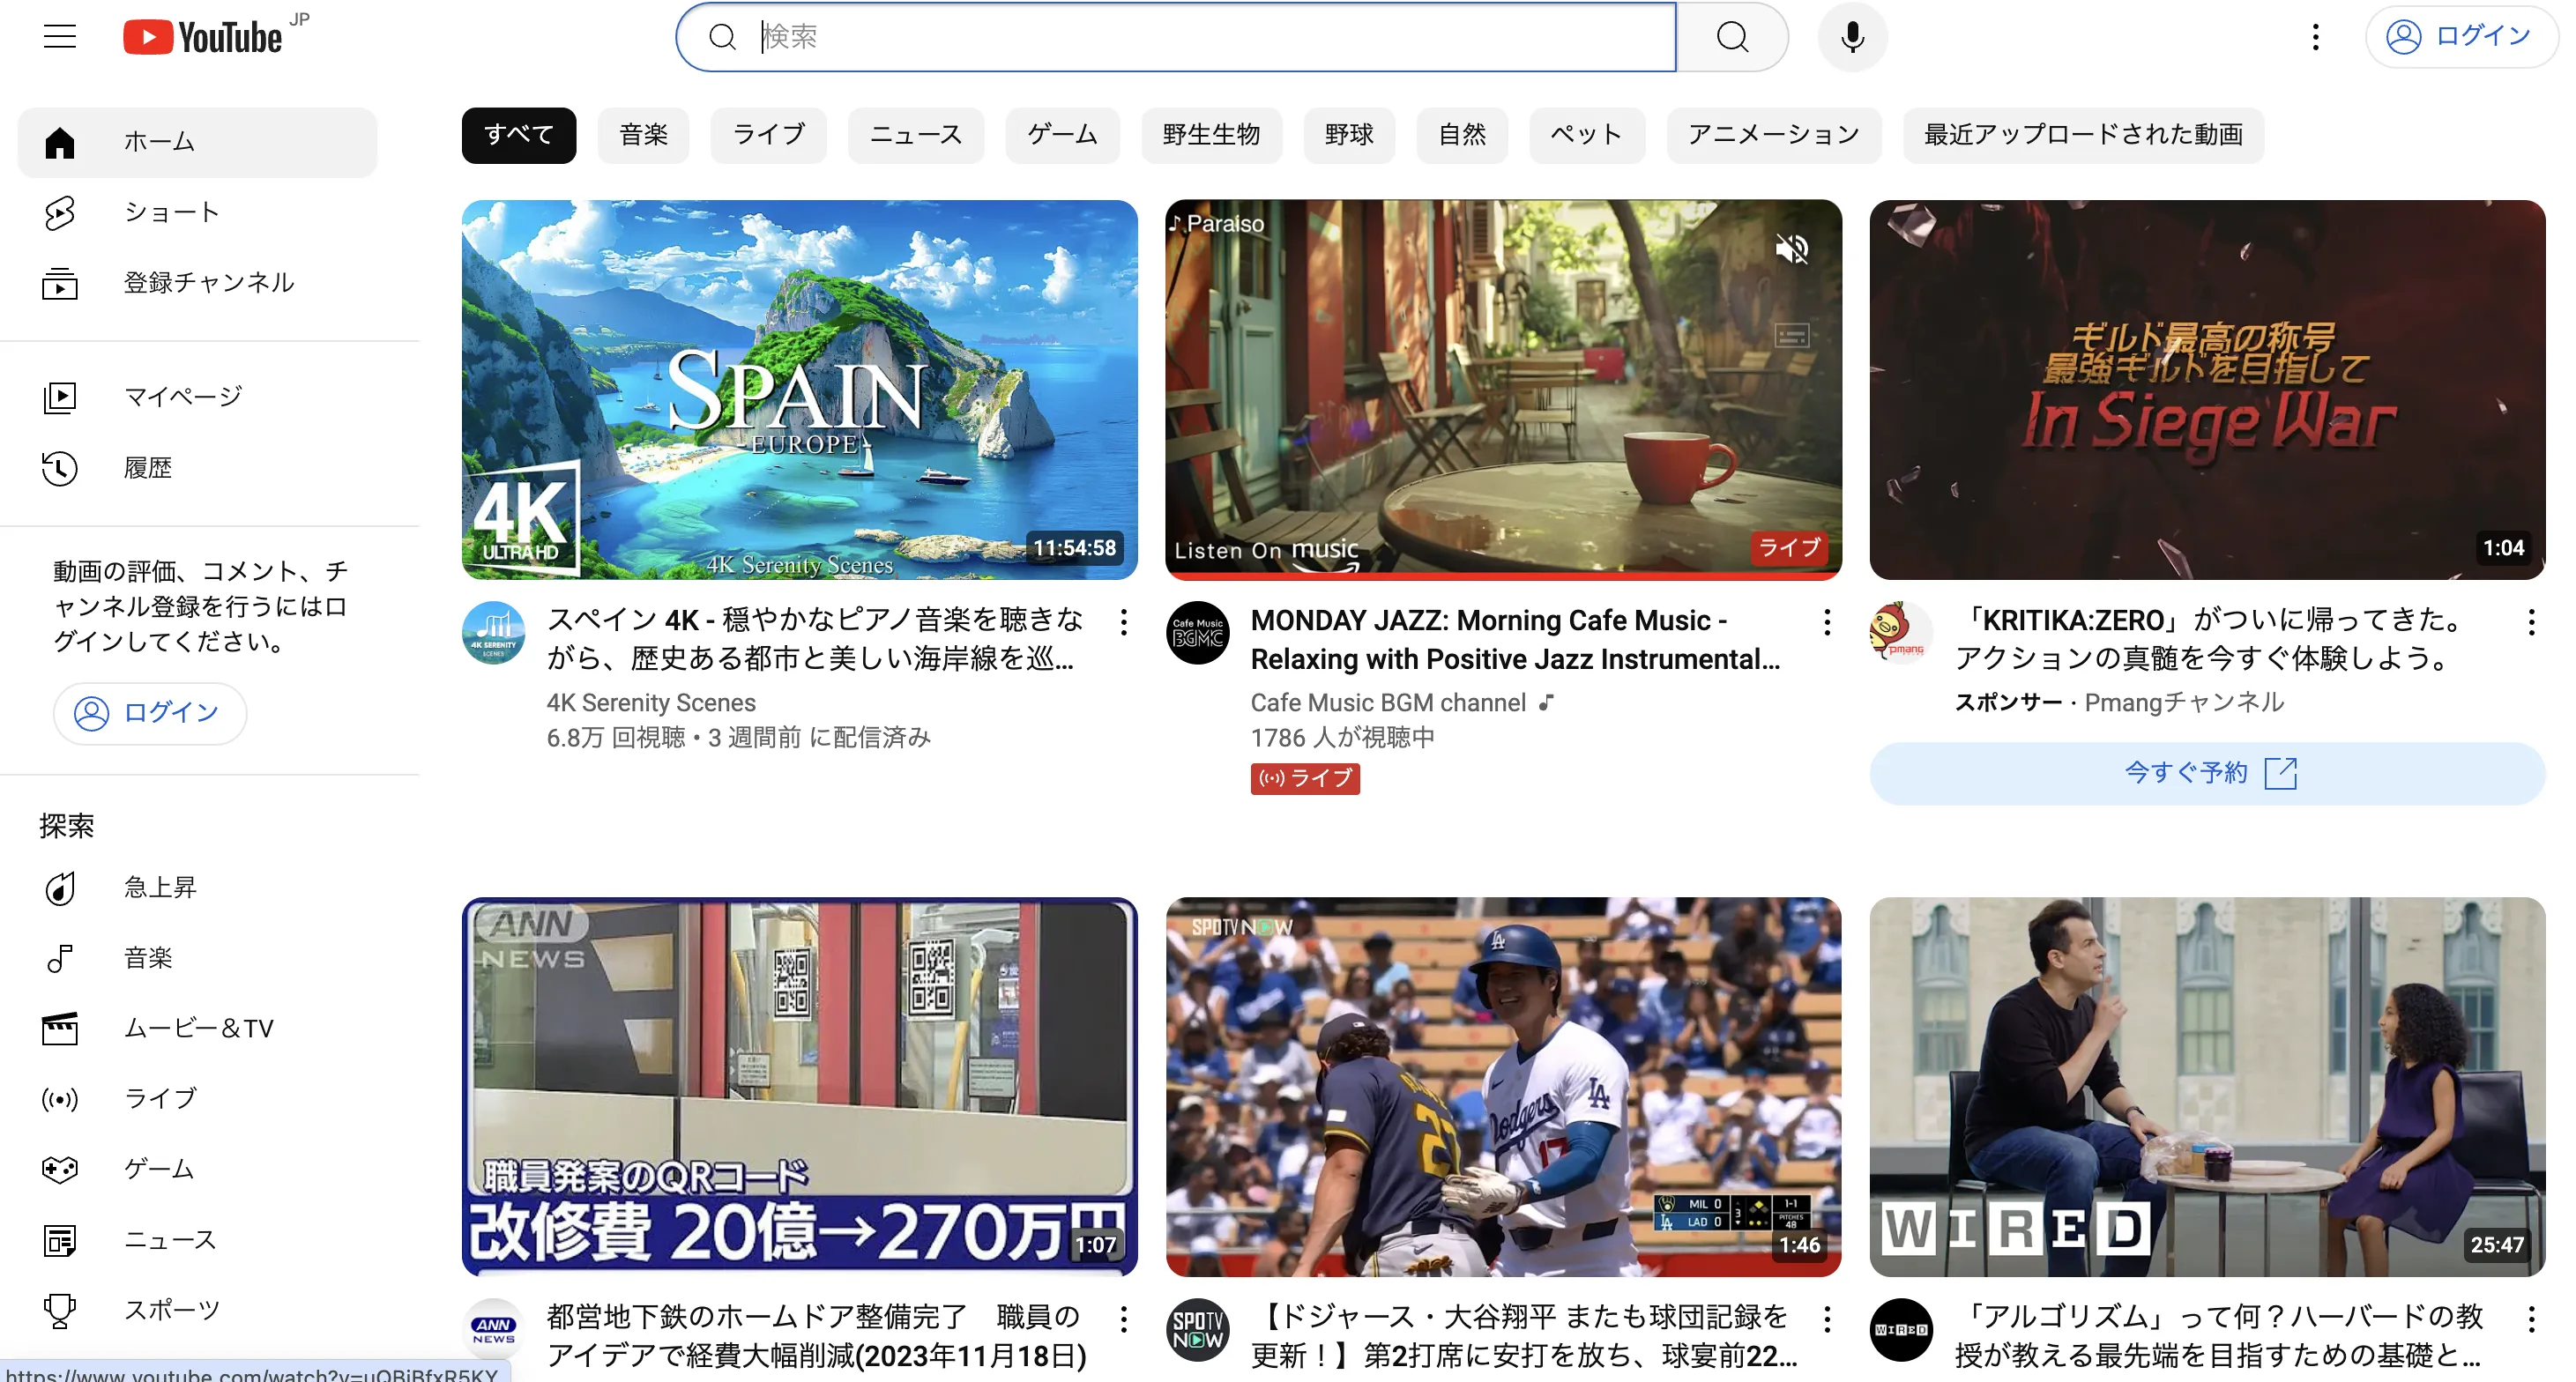Open マイページ in the sidebar
This screenshot has height=1382, width=2576.
point(197,397)
